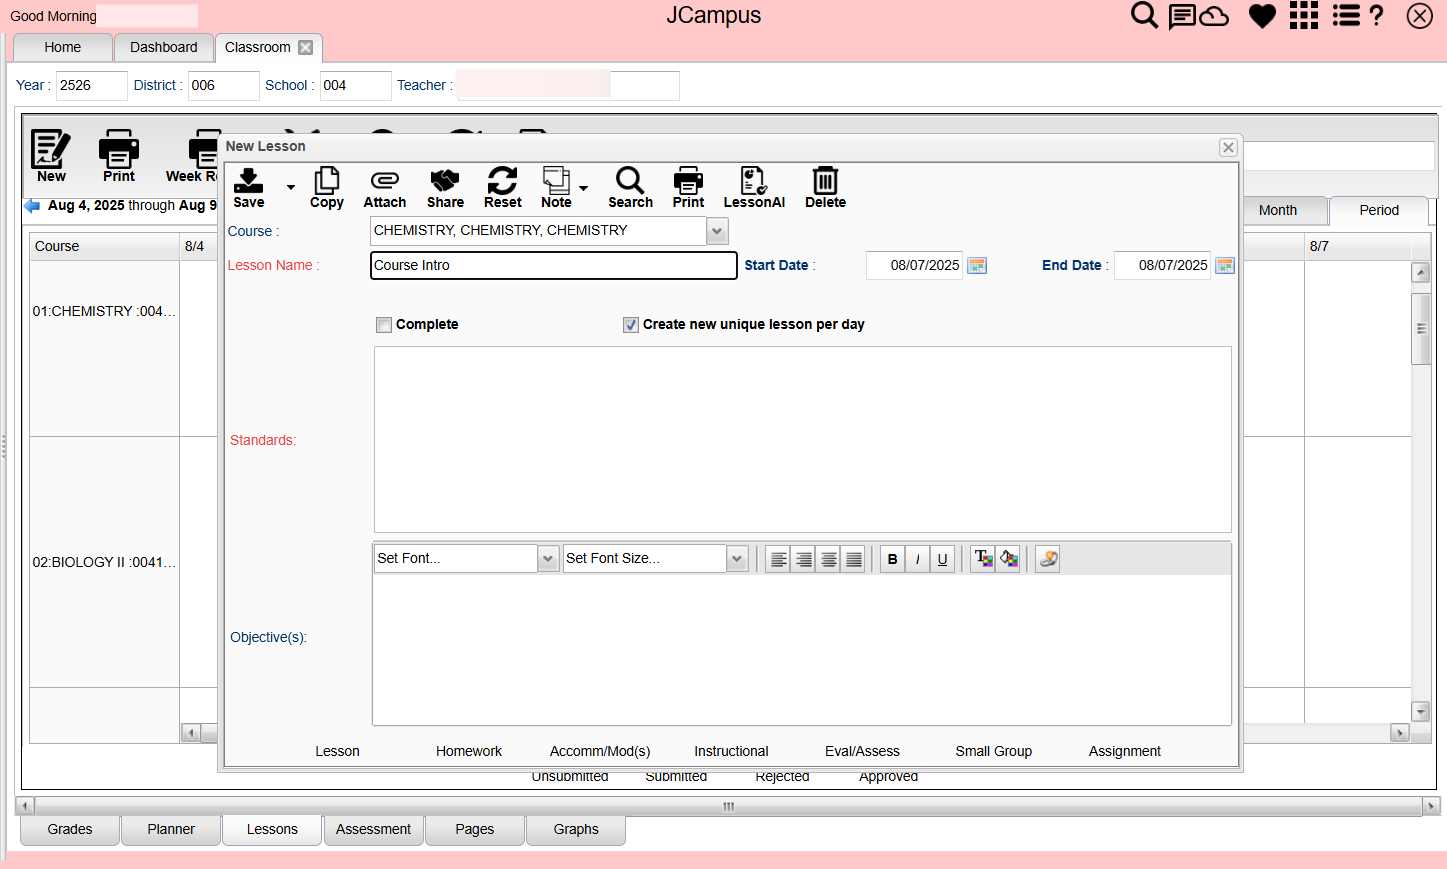Switch to the Homework tab

pos(469,751)
